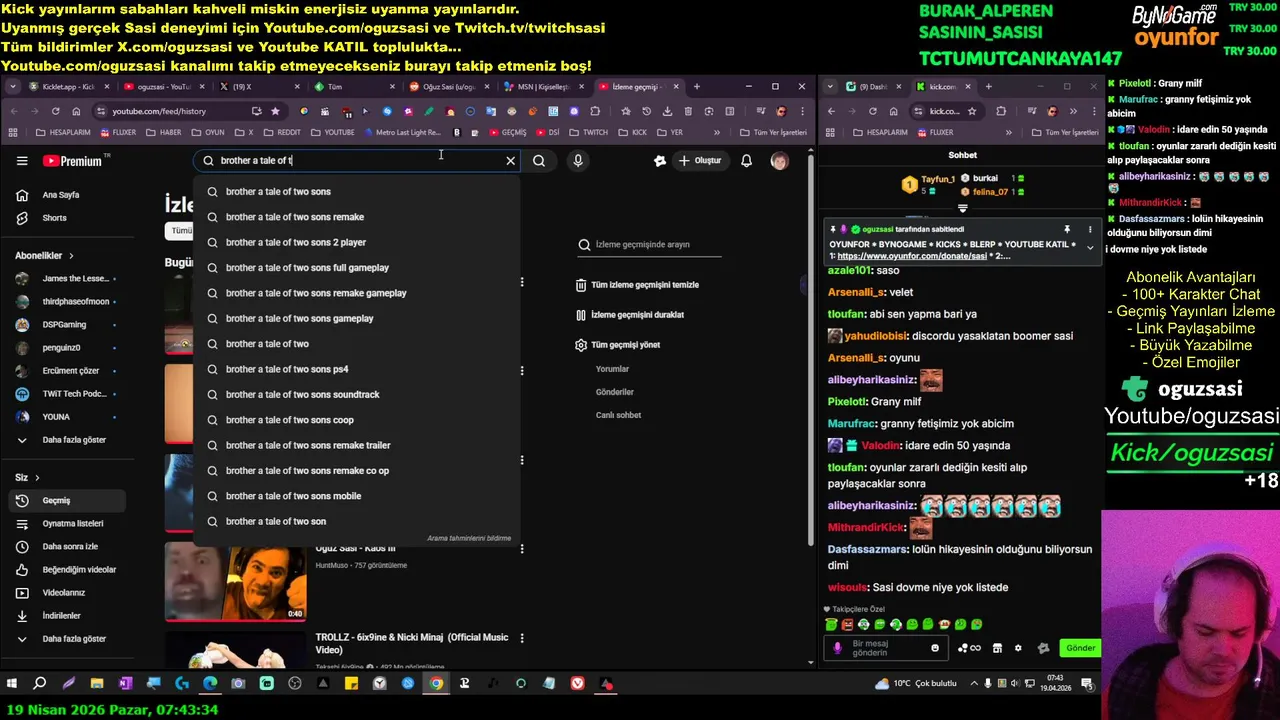Expand the Siz section chevron
This screenshot has width=1280, height=720.
pyautogui.click(x=37, y=478)
